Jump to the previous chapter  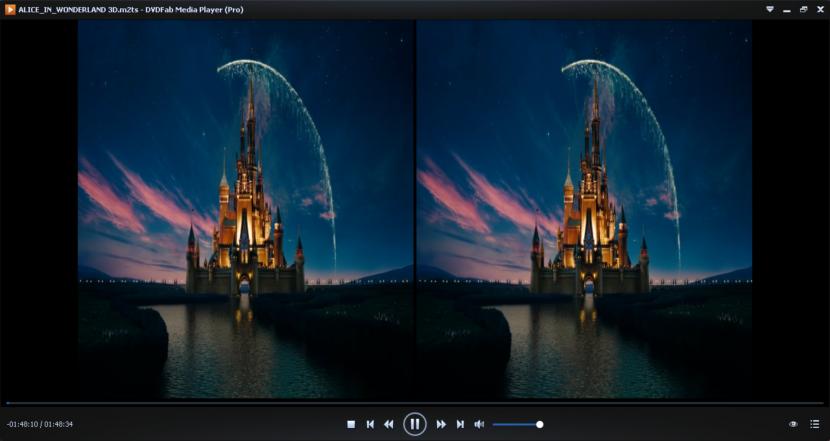tap(370, 424)
